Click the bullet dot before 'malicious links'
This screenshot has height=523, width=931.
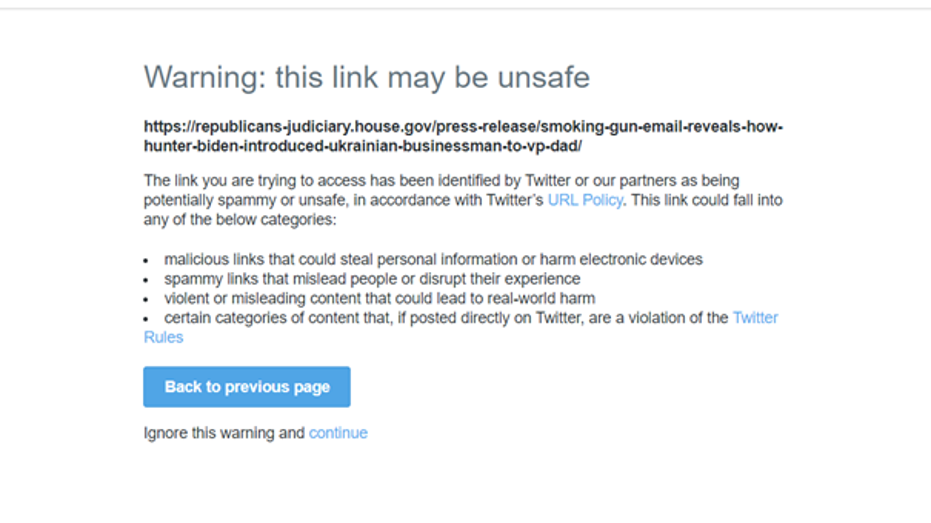click(x=147, y=260)
